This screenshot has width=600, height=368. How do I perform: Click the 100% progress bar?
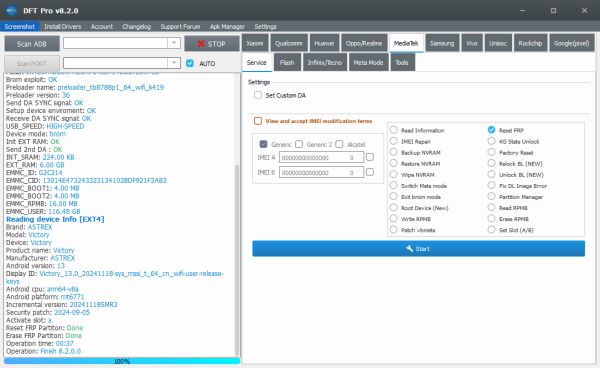(x=122, y=361)
